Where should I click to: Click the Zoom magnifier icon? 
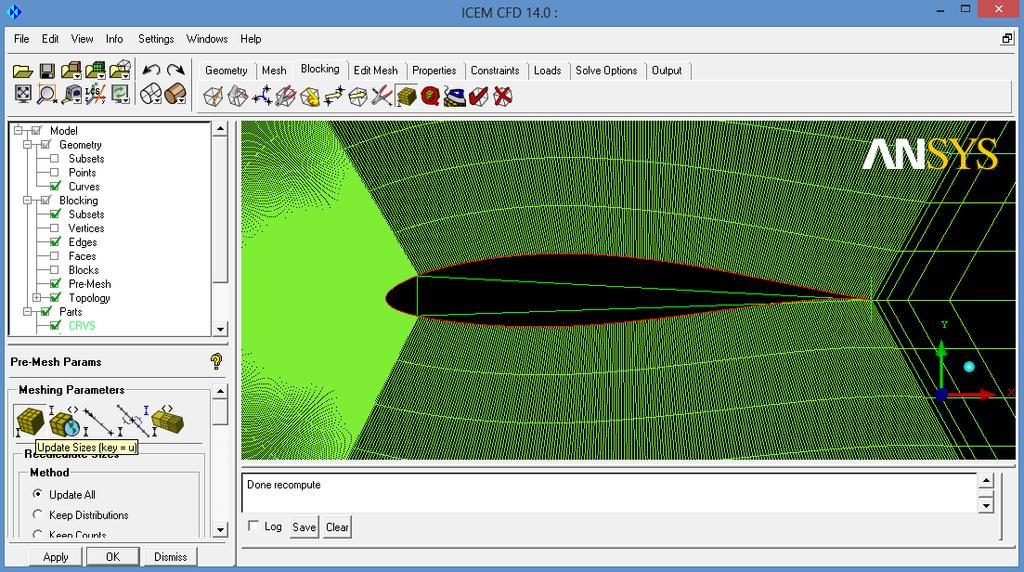pos(47,95)
